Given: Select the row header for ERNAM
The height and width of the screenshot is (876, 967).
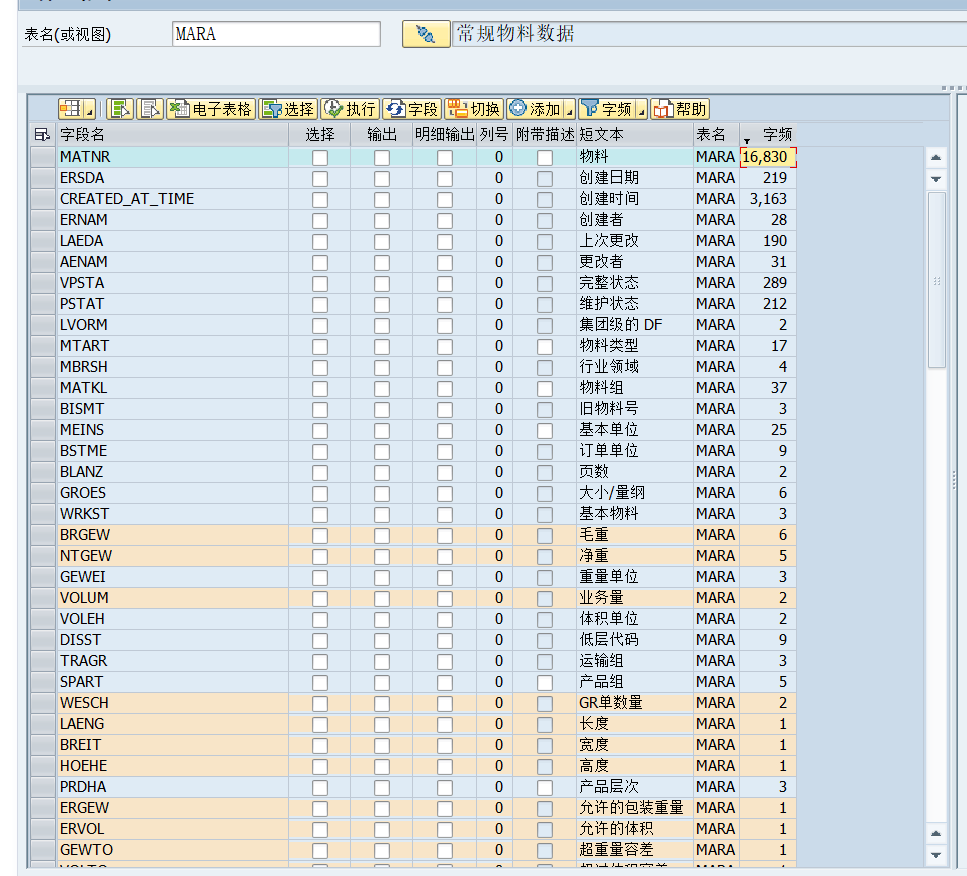Looking at the screenshot, I should tap(43, 220).
